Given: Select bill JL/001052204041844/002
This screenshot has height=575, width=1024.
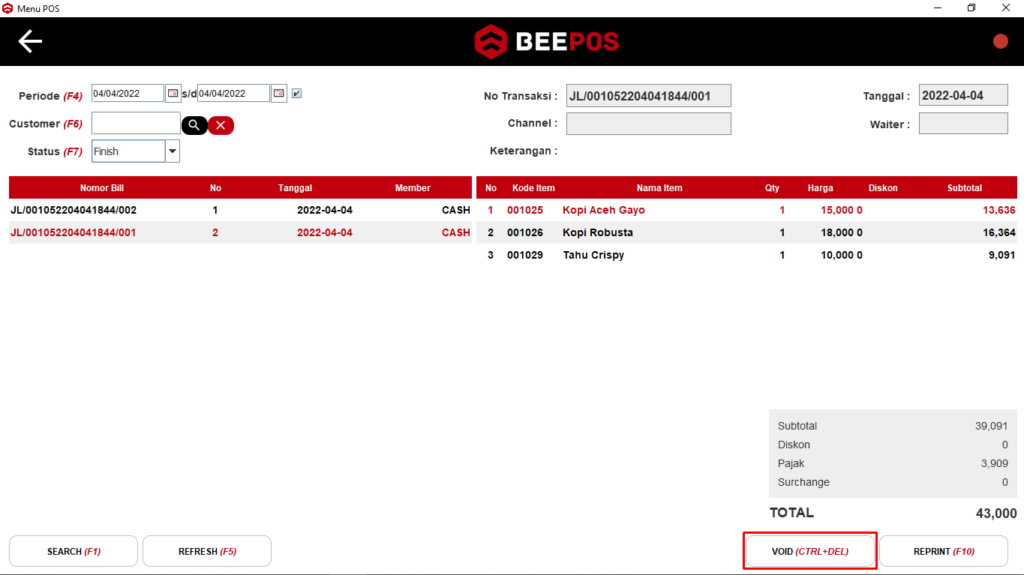Looking at the screenshot, I should 240,210.
